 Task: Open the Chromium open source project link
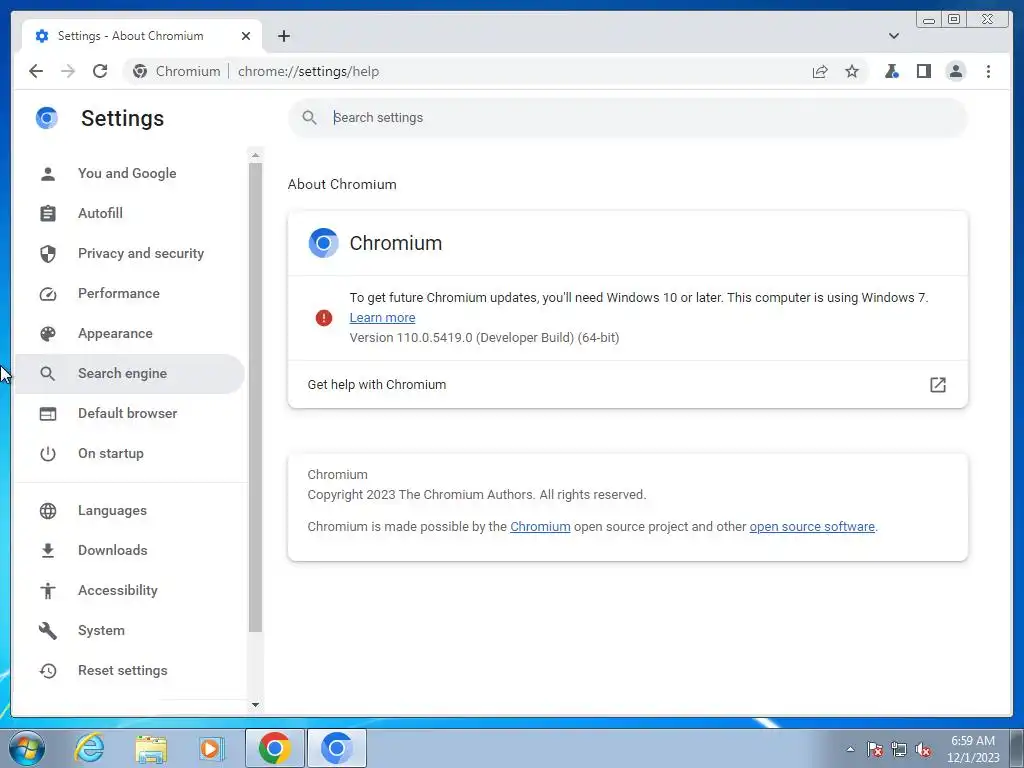540,526
